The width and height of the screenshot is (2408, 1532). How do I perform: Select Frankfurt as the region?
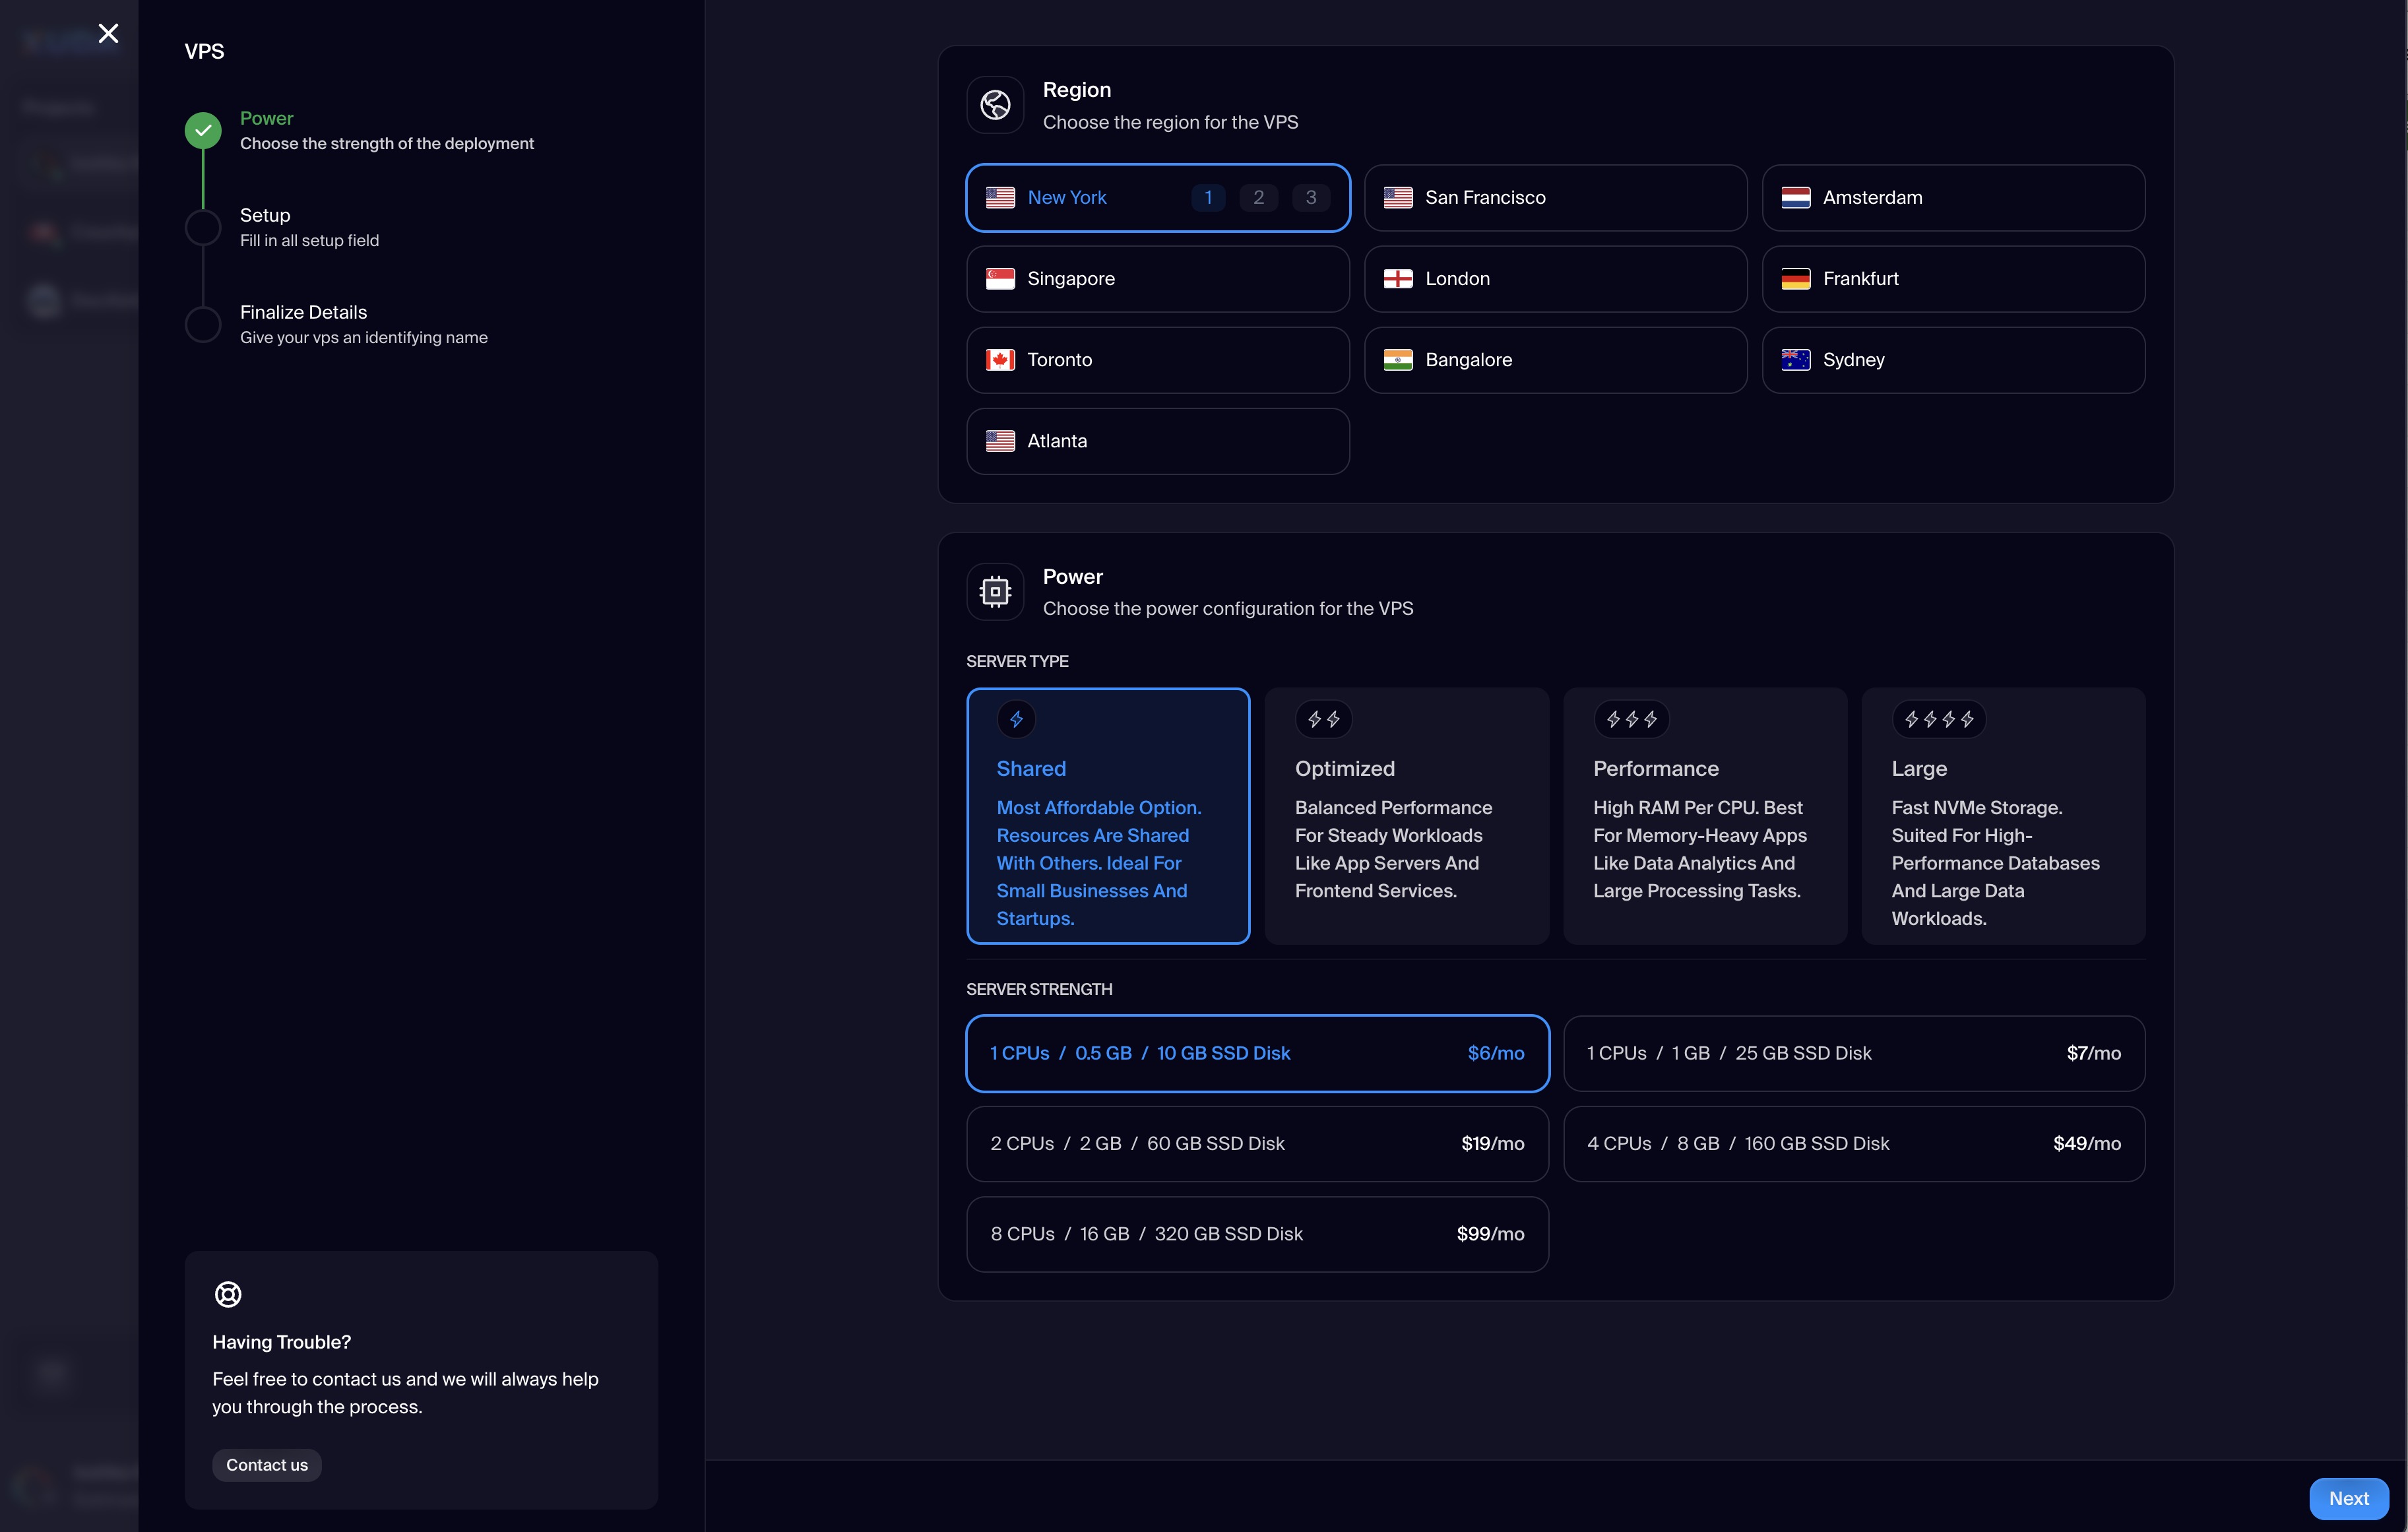pyautogui.click(x=1952, y=279)
